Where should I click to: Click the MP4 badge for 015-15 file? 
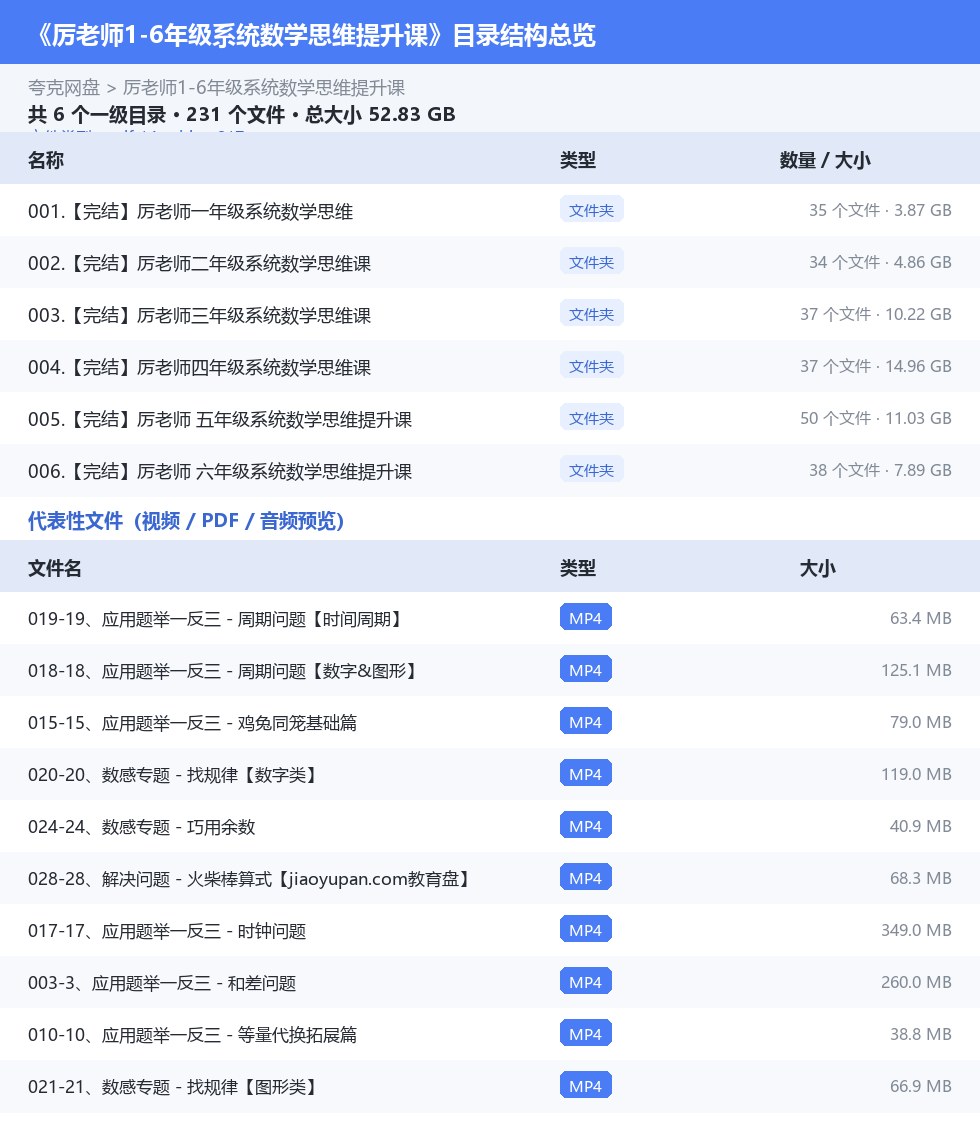(x=585, y=722)
